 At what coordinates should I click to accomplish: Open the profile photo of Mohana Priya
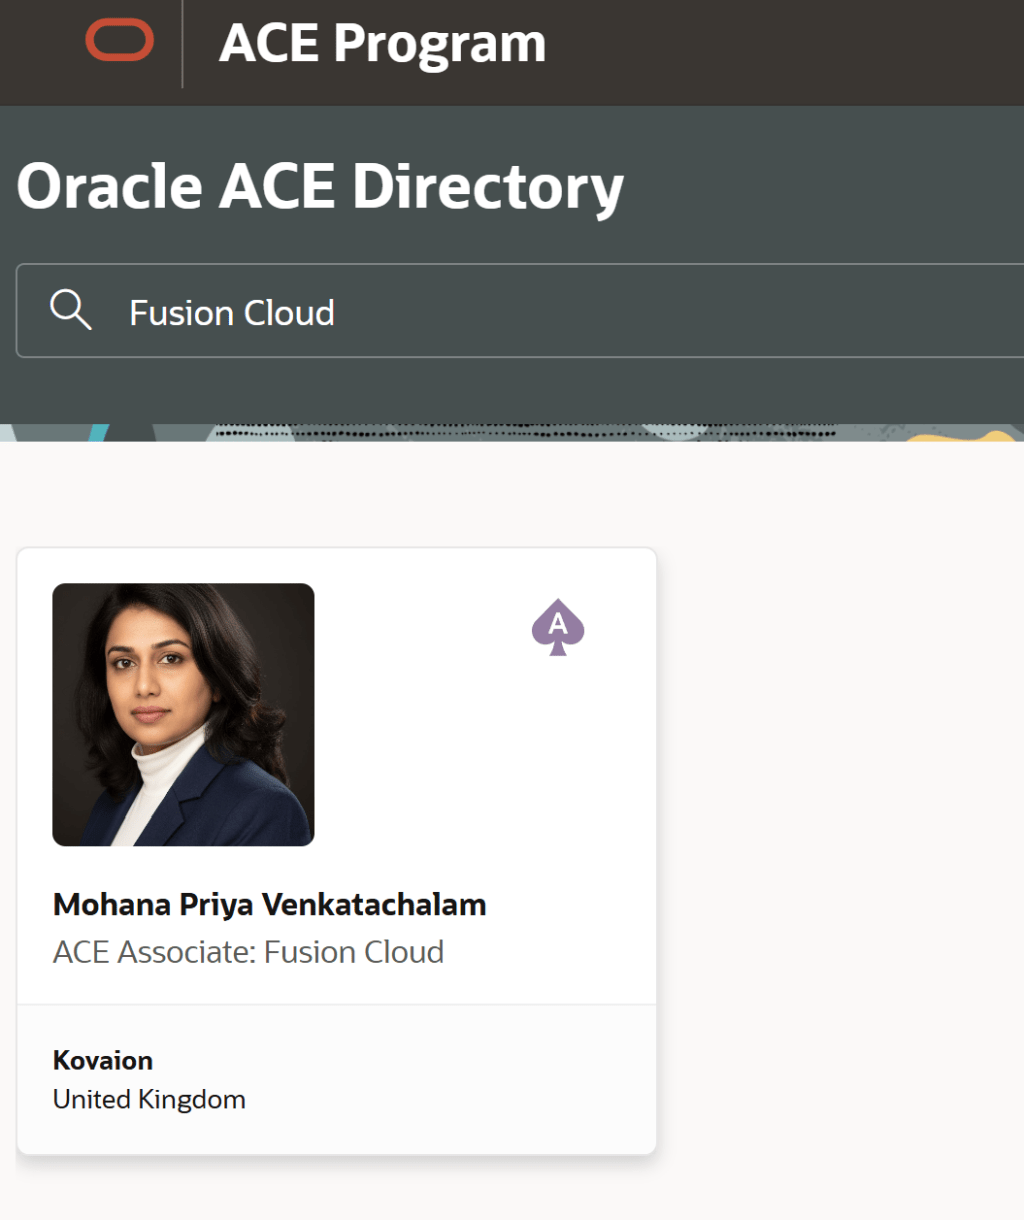coord(183,715)
